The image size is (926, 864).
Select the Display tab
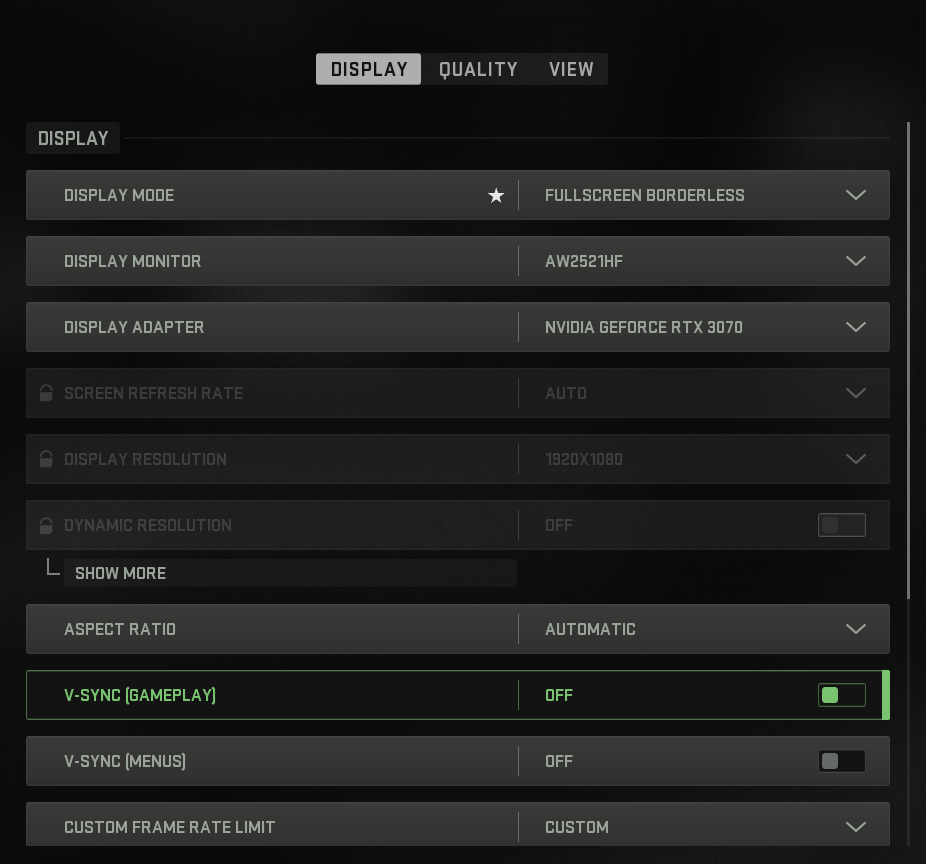point(368,69)
